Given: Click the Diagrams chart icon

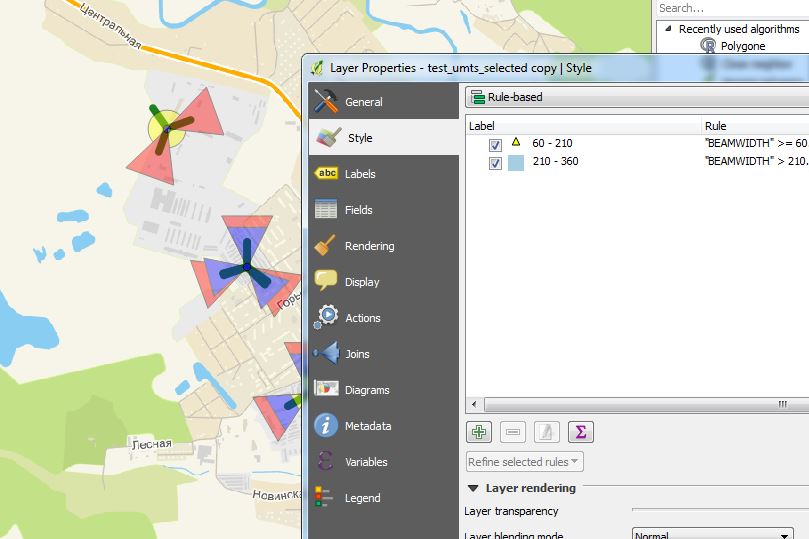Looking at the screenshot, I should (x=326, y=390).
